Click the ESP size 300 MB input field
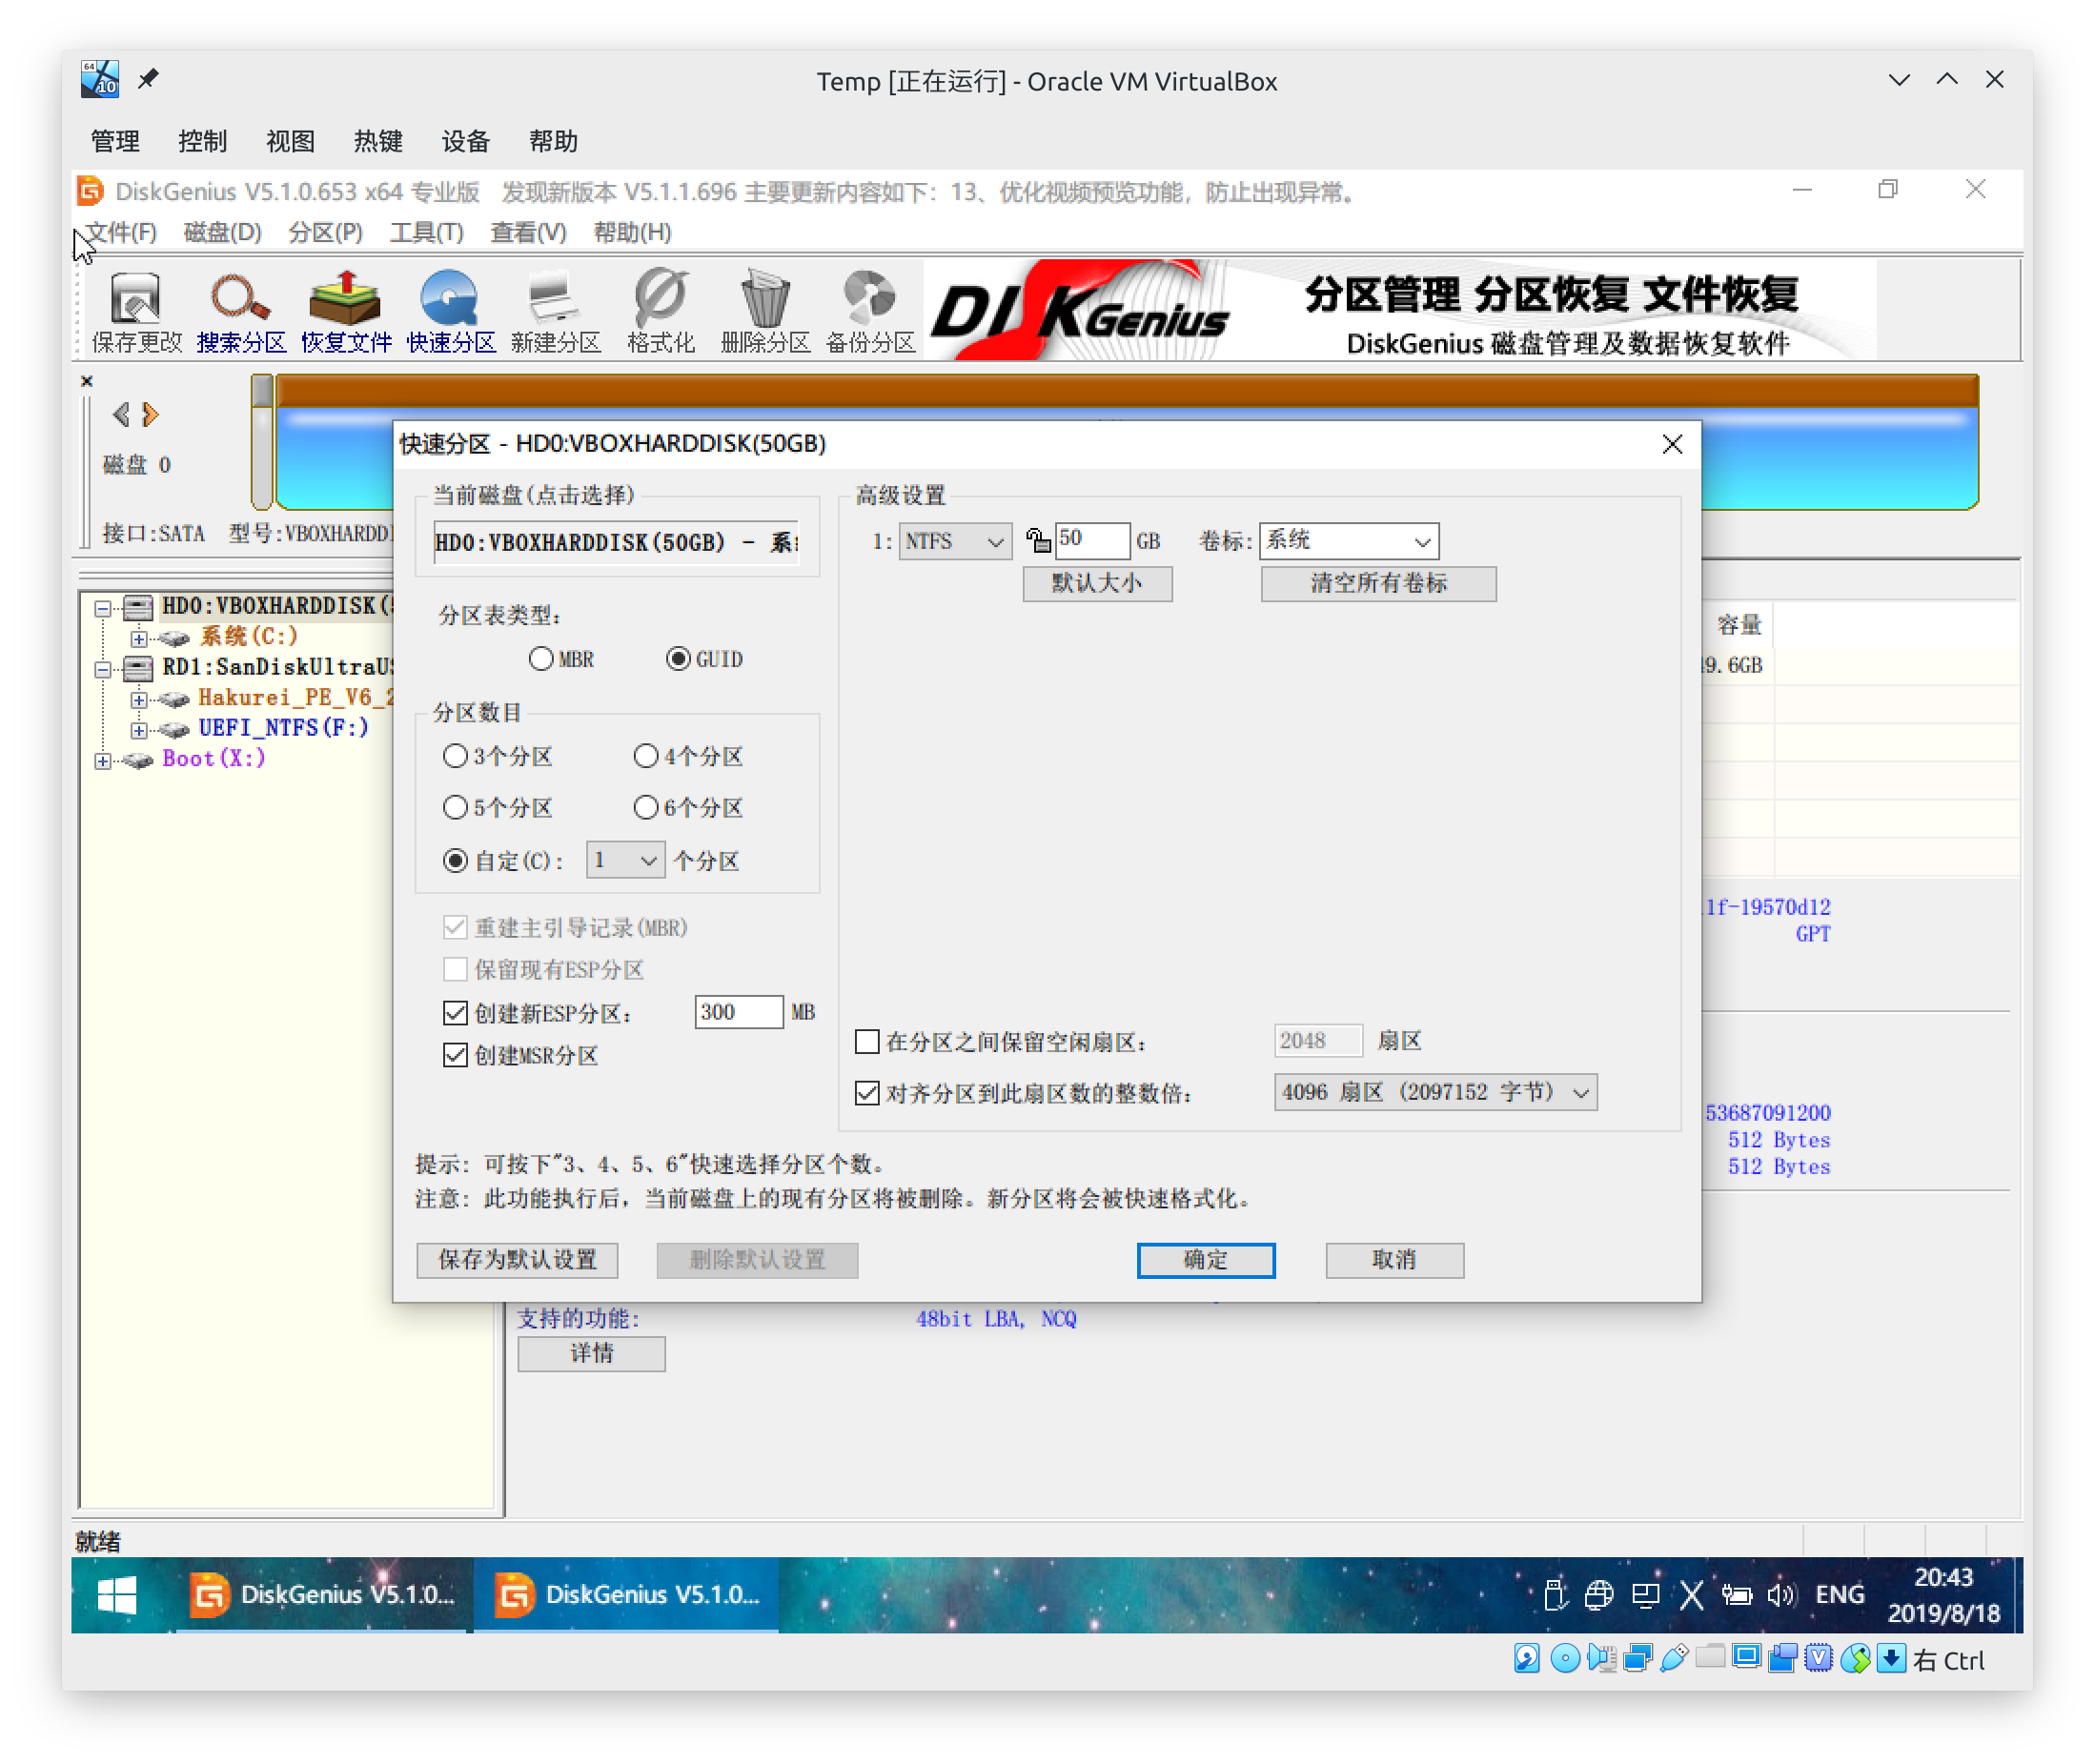The image size is (2095, 1764). (x=738, y=1012)
